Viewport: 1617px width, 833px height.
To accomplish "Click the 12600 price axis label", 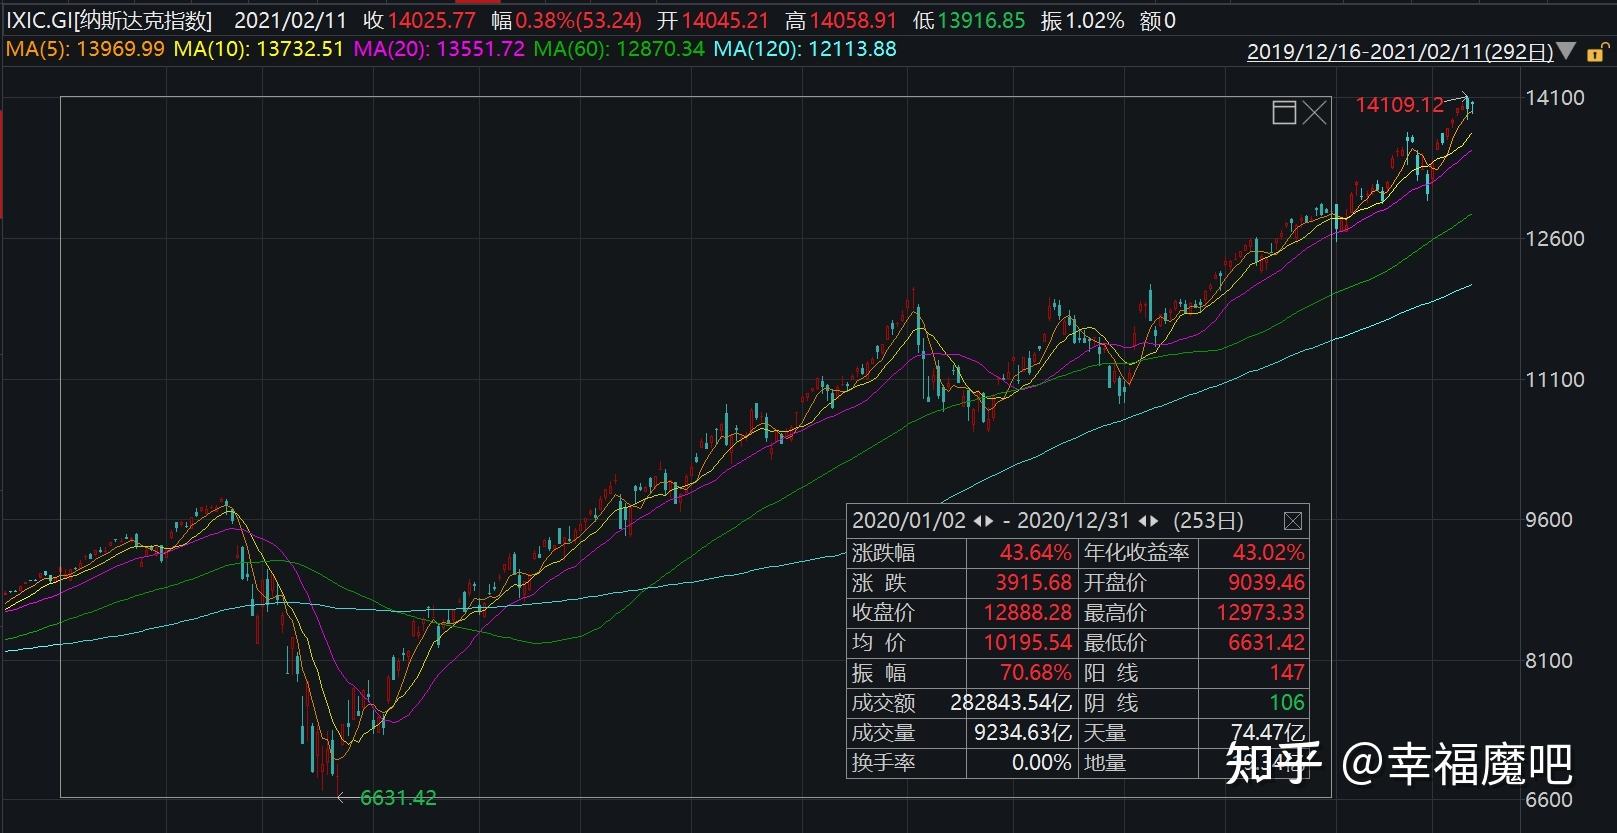I will 1555,239.
